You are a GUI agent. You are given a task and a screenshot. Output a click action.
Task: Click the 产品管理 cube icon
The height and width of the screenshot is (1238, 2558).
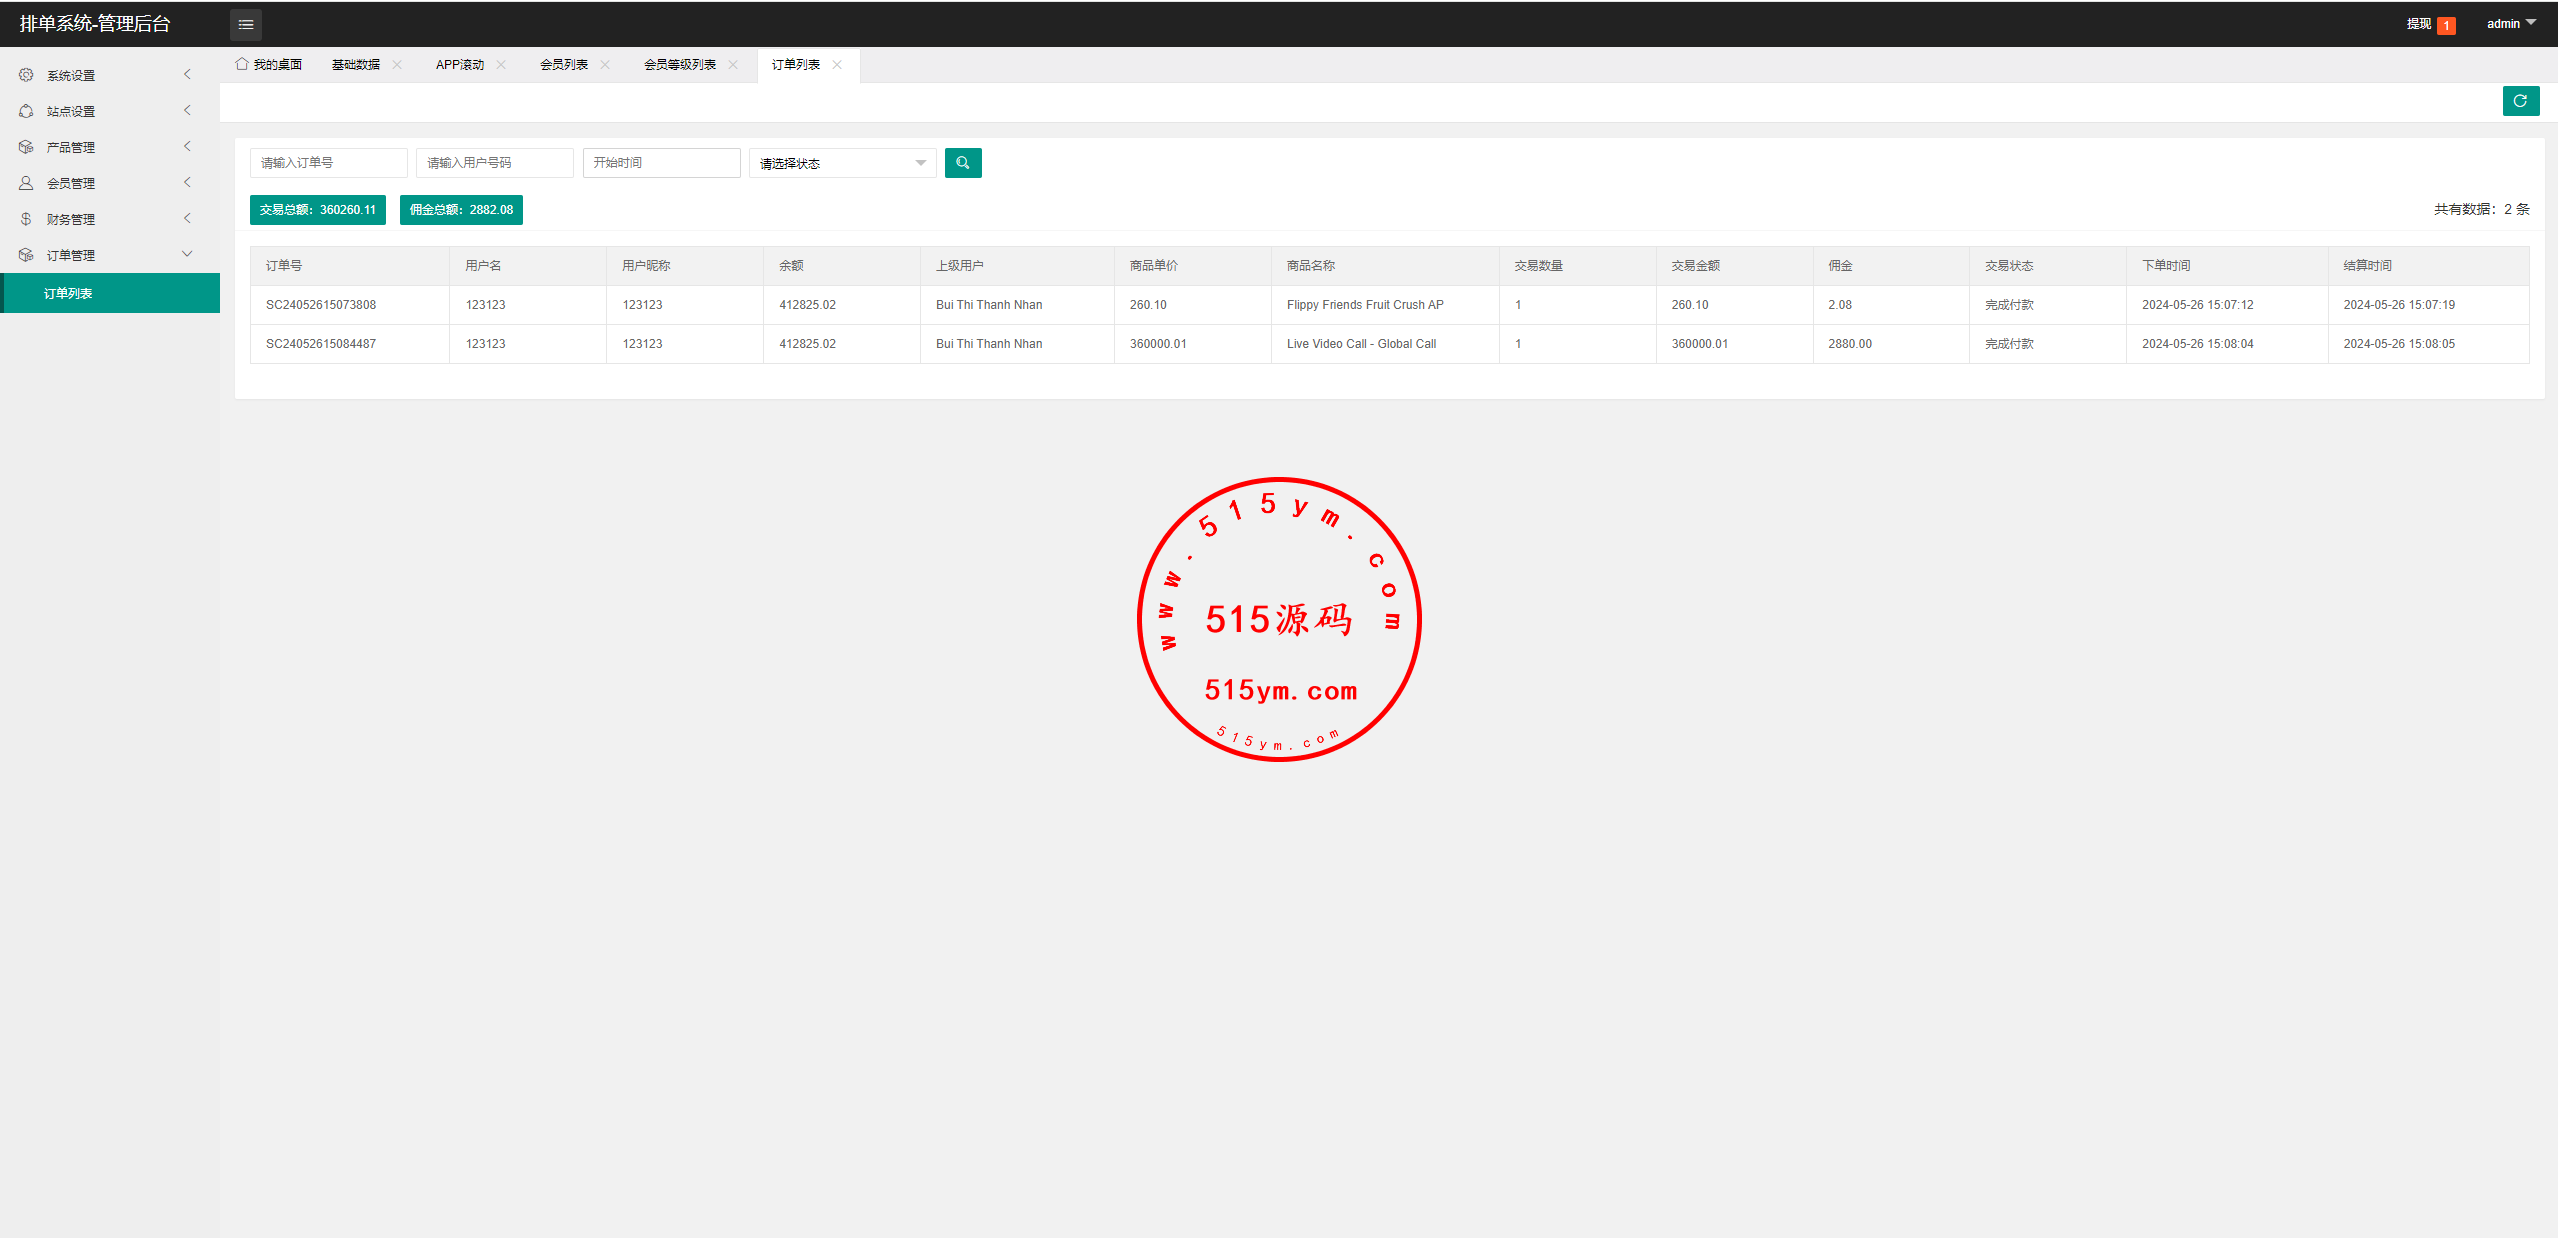26,147
